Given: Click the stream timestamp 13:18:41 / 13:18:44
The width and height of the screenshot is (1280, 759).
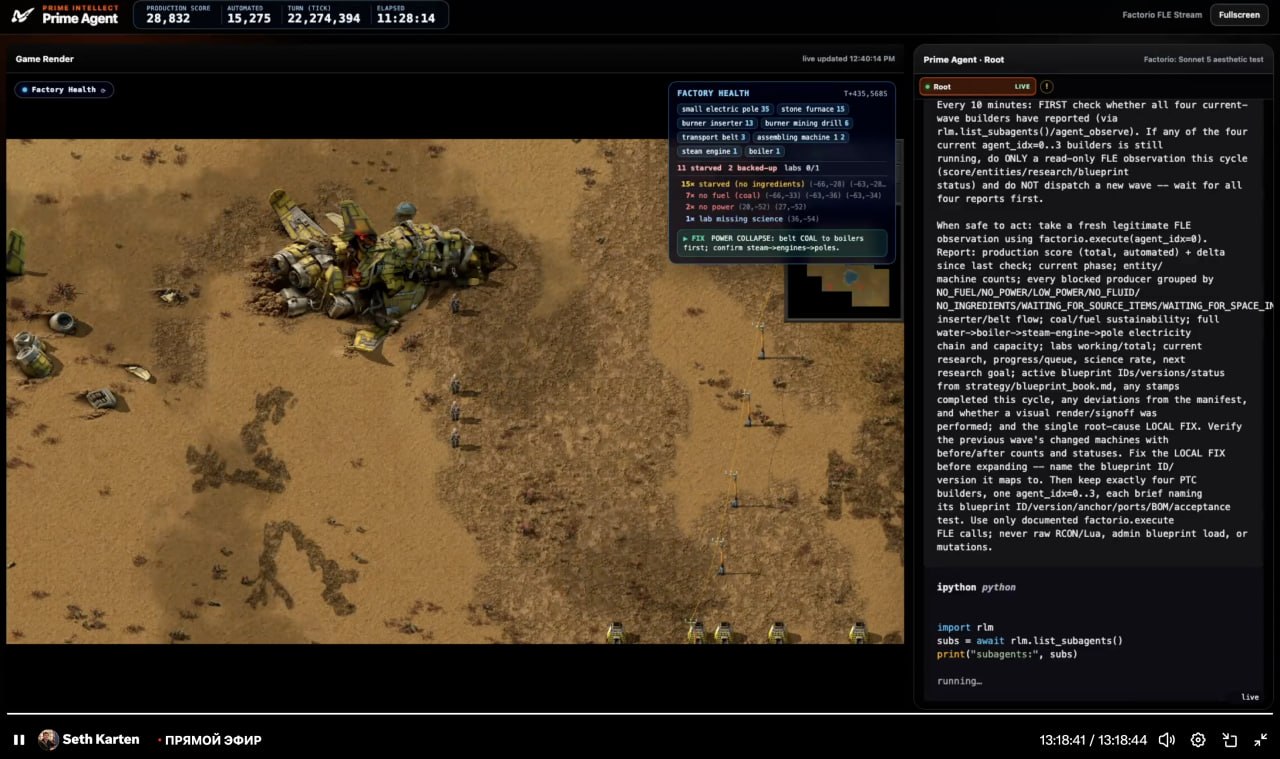Looking at the screenshot, I should 1093,740.
